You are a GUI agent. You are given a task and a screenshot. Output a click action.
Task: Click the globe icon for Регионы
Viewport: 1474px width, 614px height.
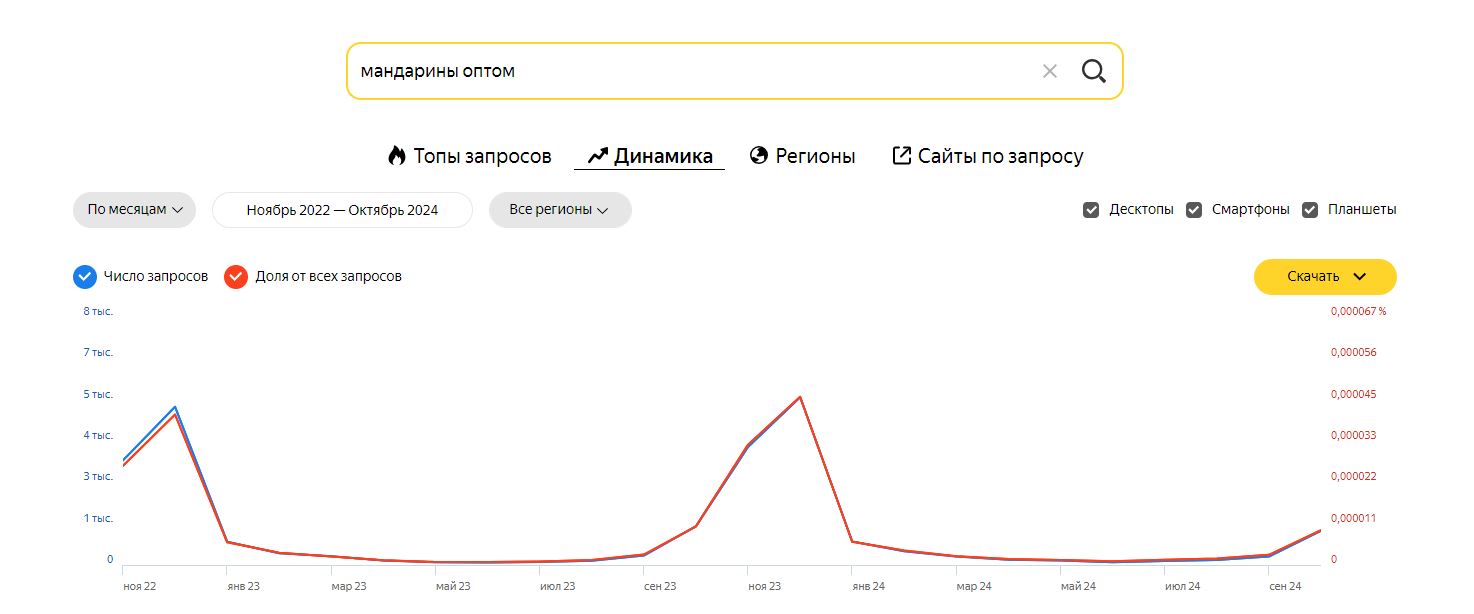[759, 156]
